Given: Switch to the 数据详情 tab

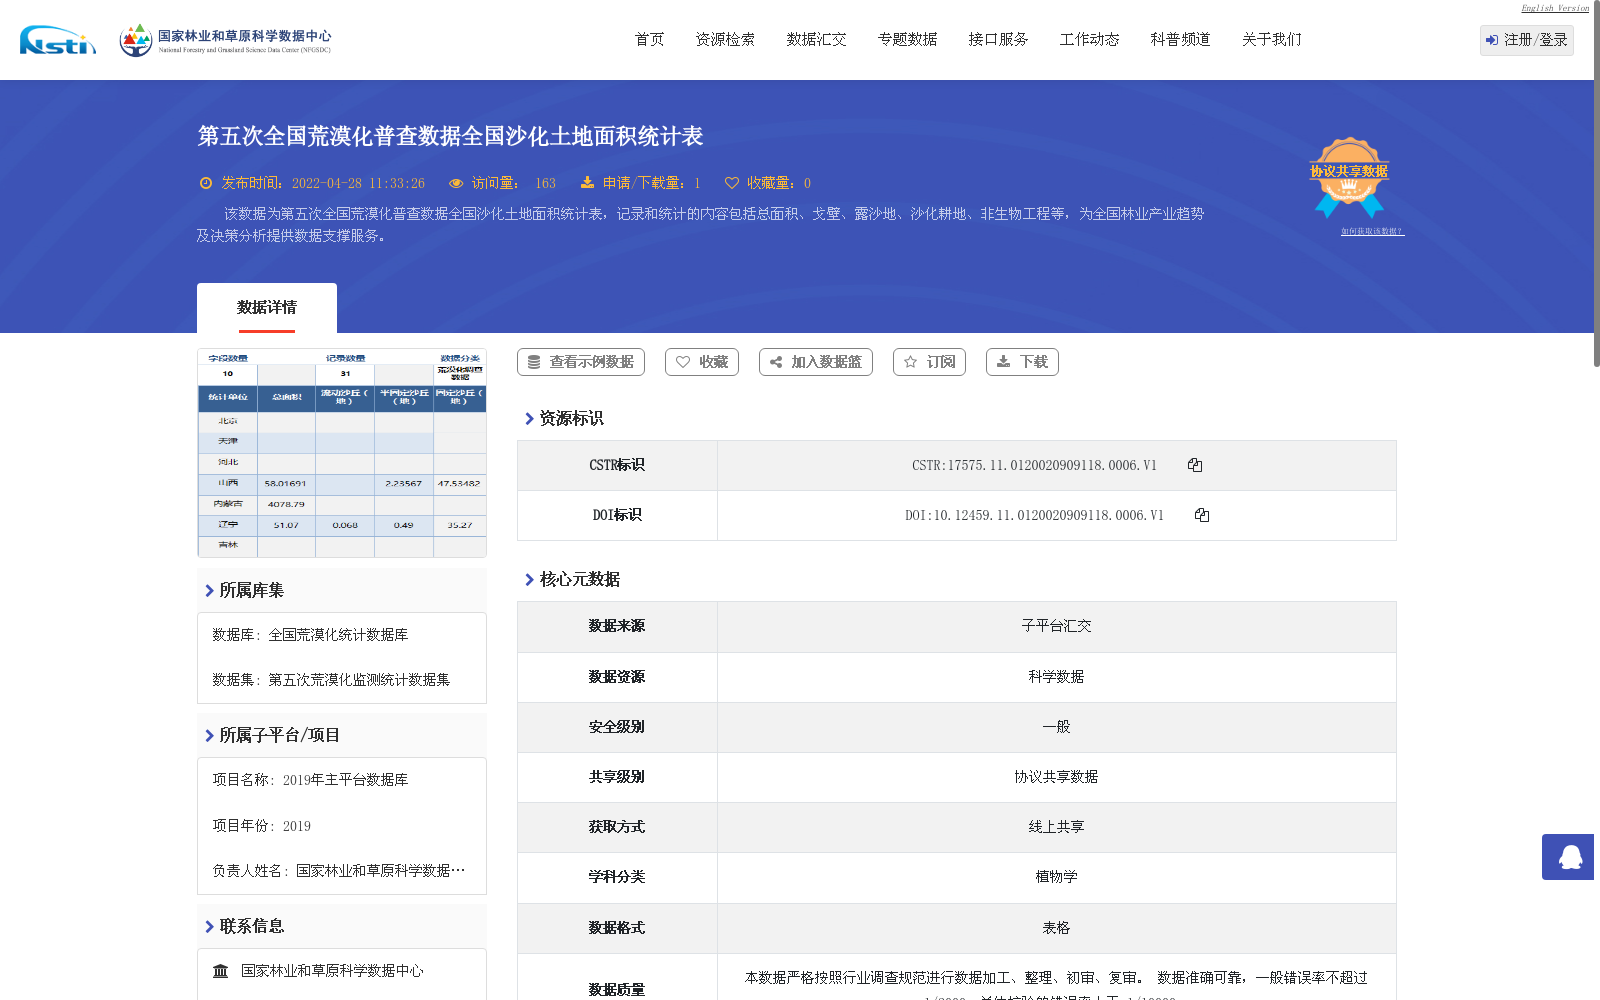Looking at the screenshot, I should pos(266,308).
